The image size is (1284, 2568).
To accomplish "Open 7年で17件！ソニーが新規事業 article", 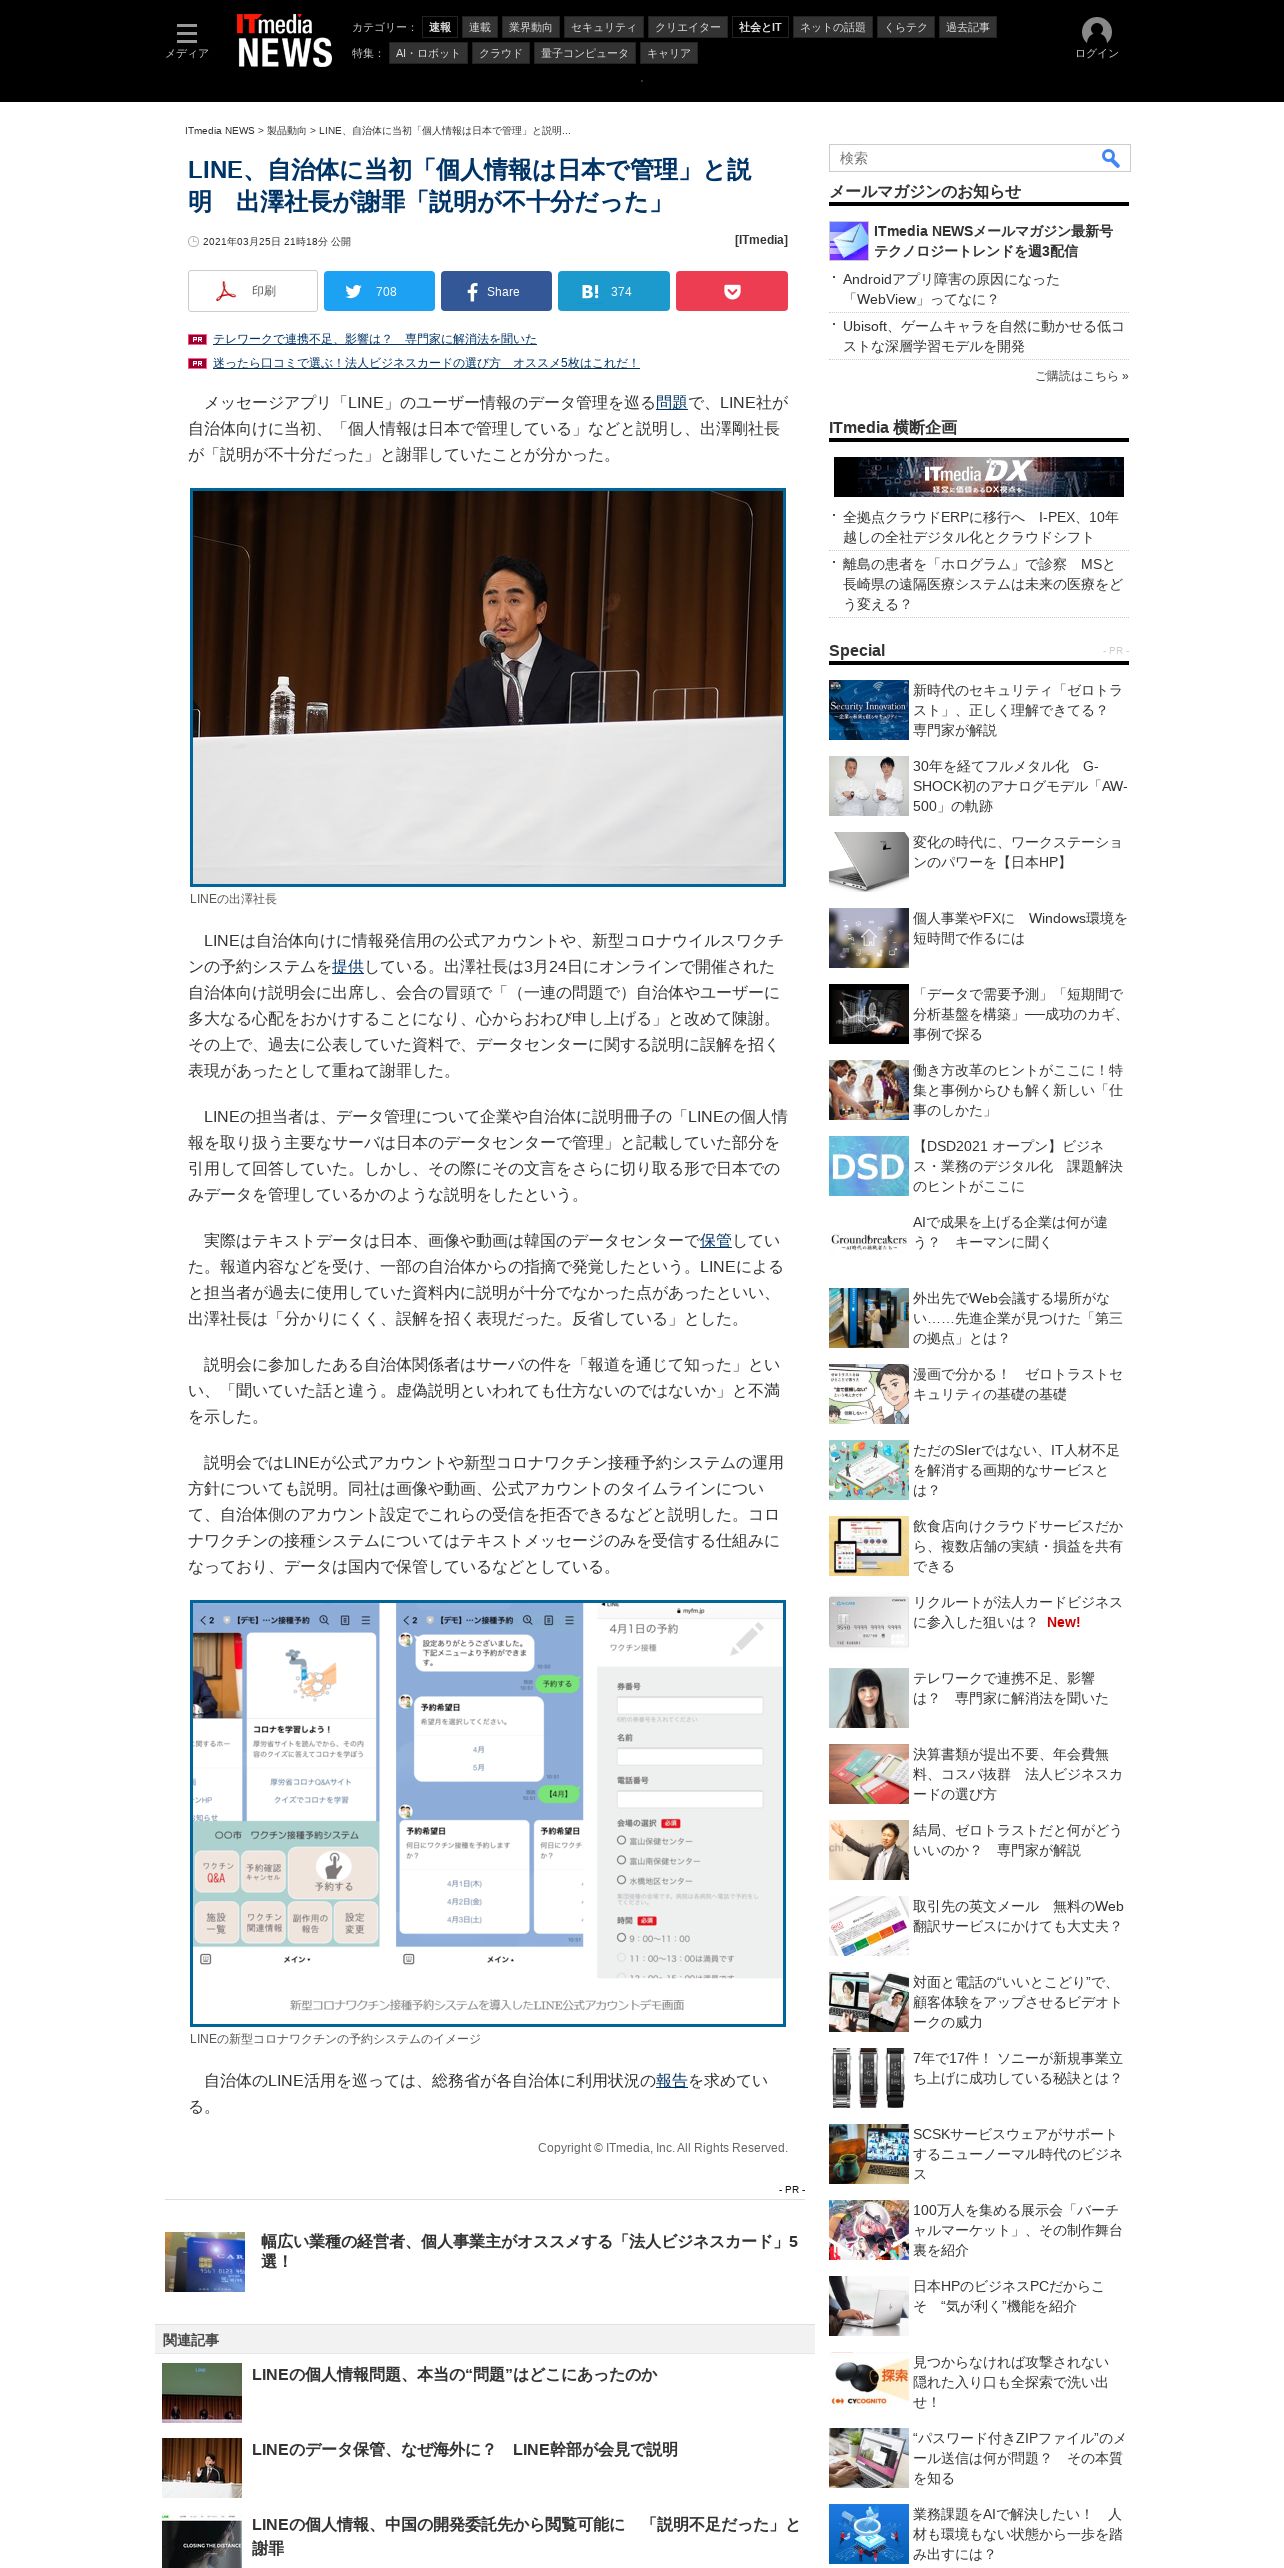I will 1018,2068.
